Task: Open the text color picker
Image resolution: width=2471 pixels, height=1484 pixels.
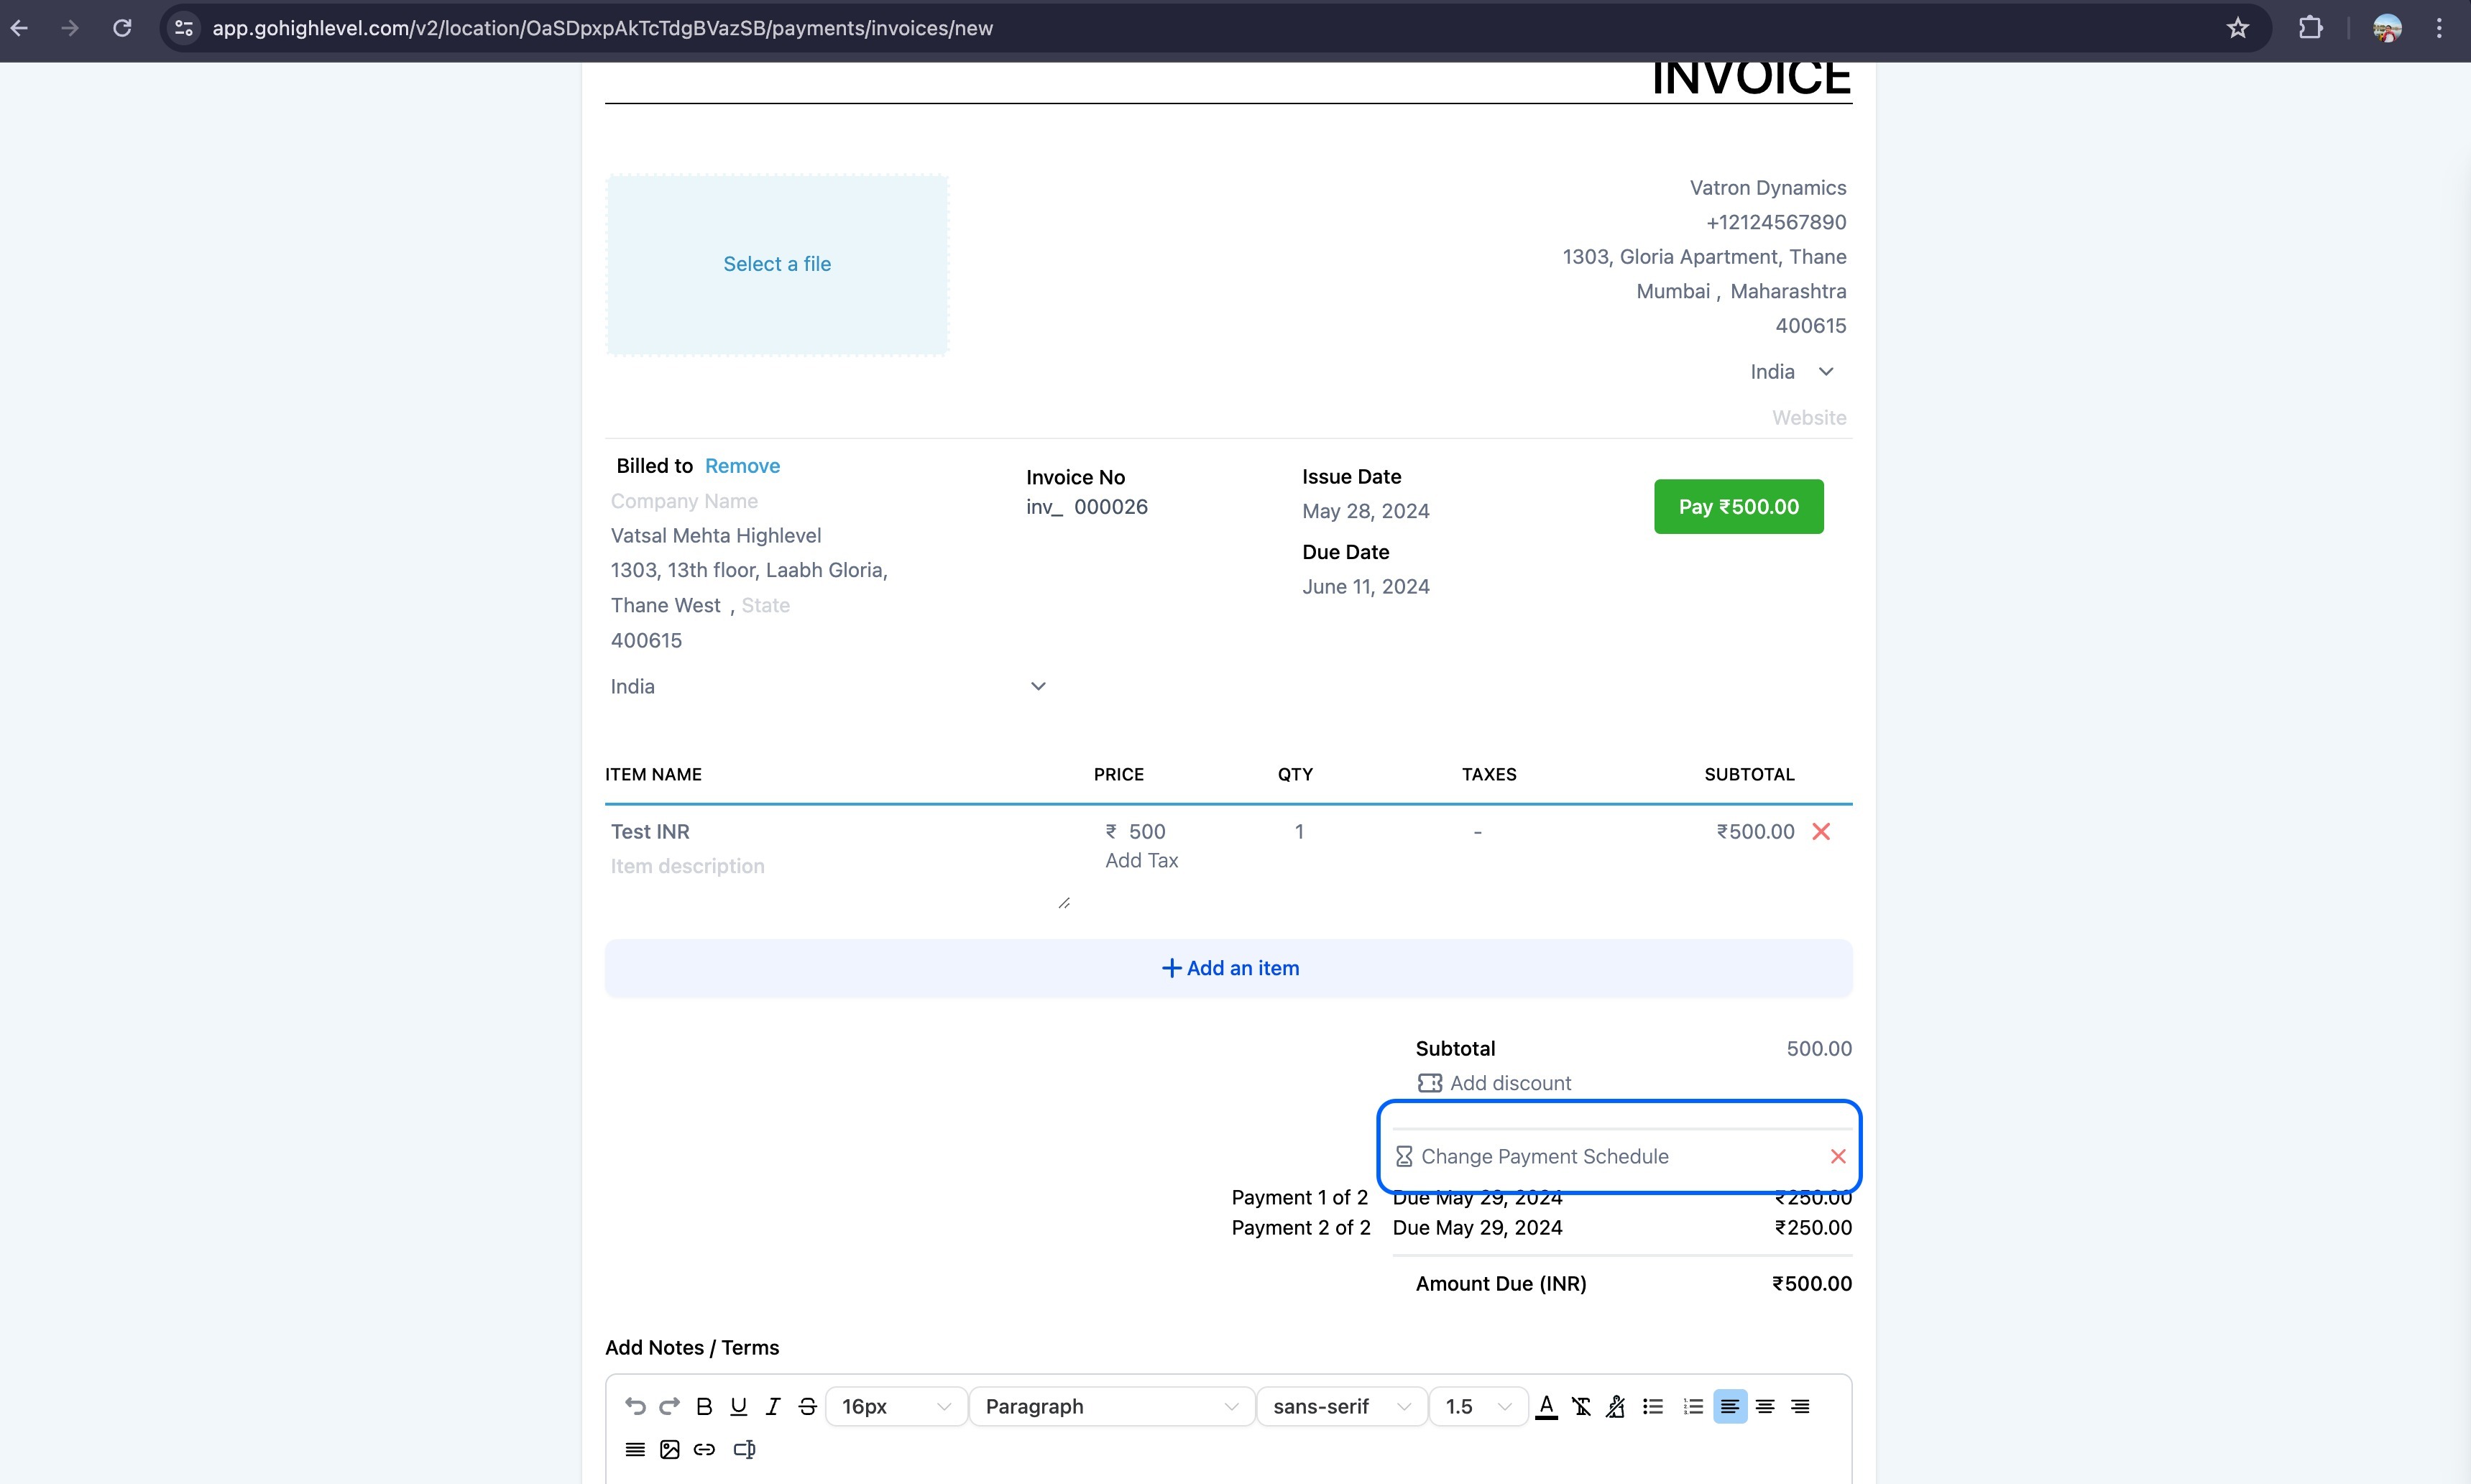Action: (1546, 1406)
